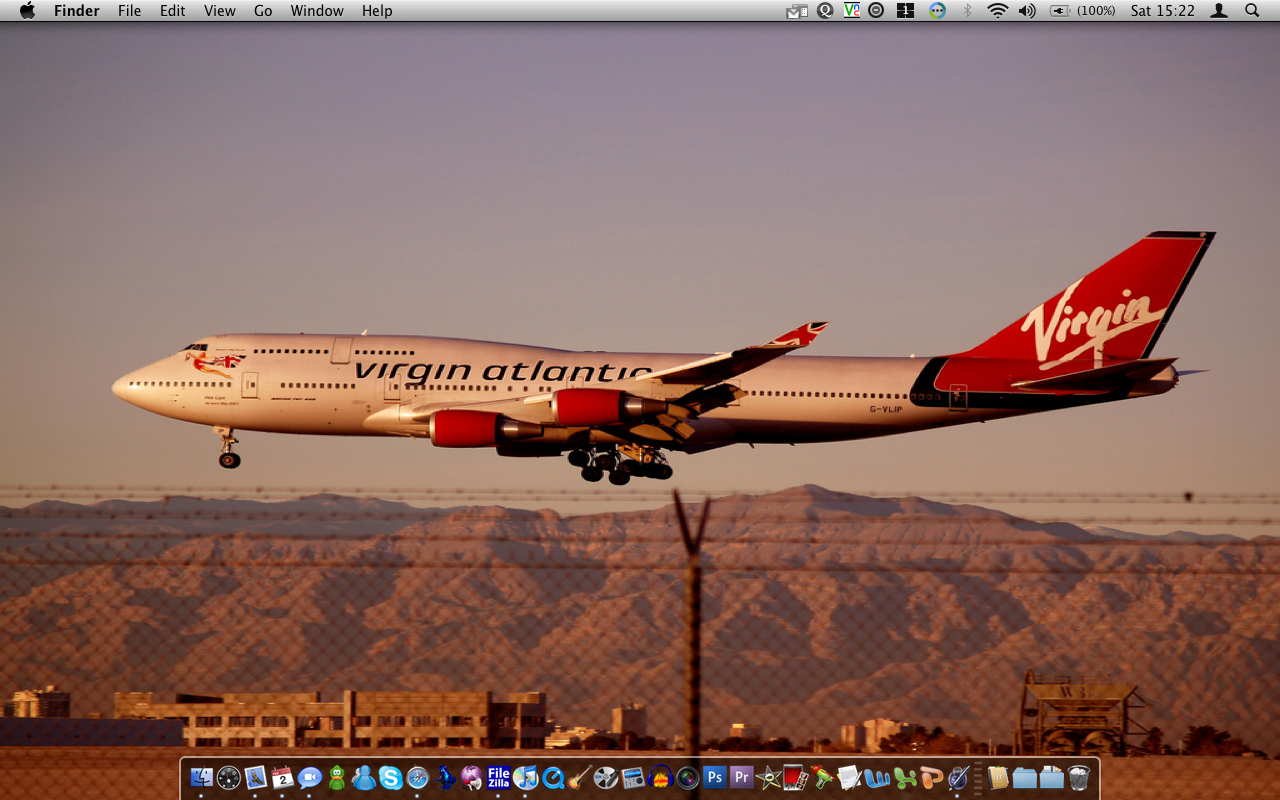Launch Safari browser from the Dock
Screen dimensions: 1280x800
click(x=418, y=777)
